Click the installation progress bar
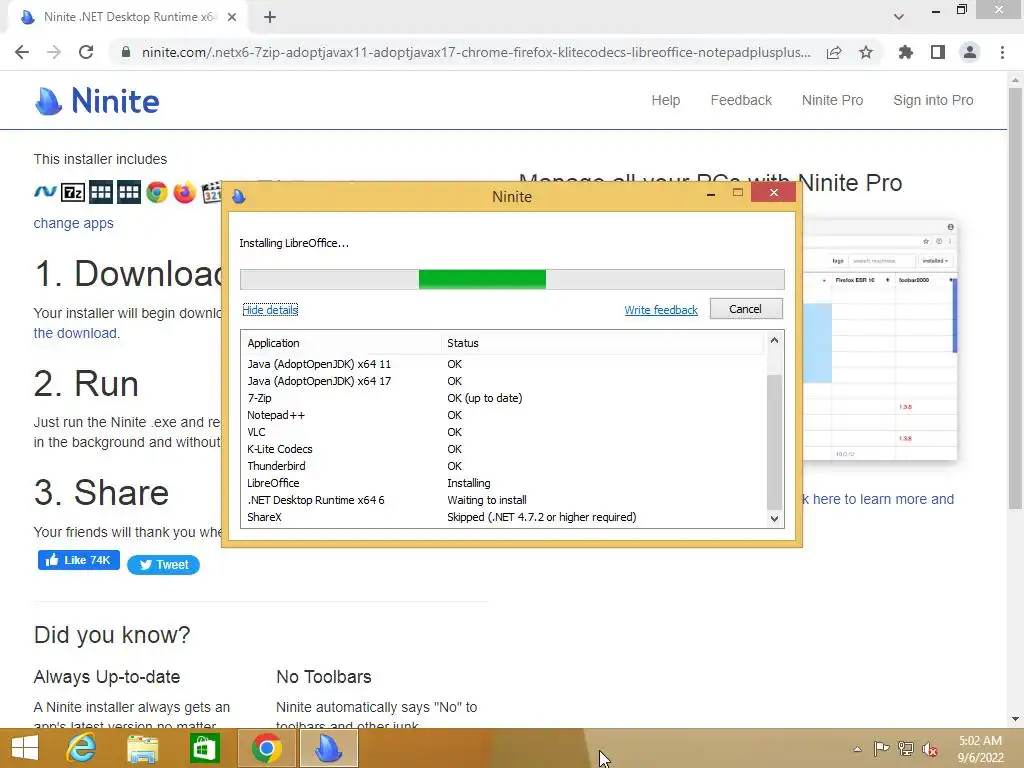Image resolution: width=1024 pixels, height=768 pixels. coord(512,280)
